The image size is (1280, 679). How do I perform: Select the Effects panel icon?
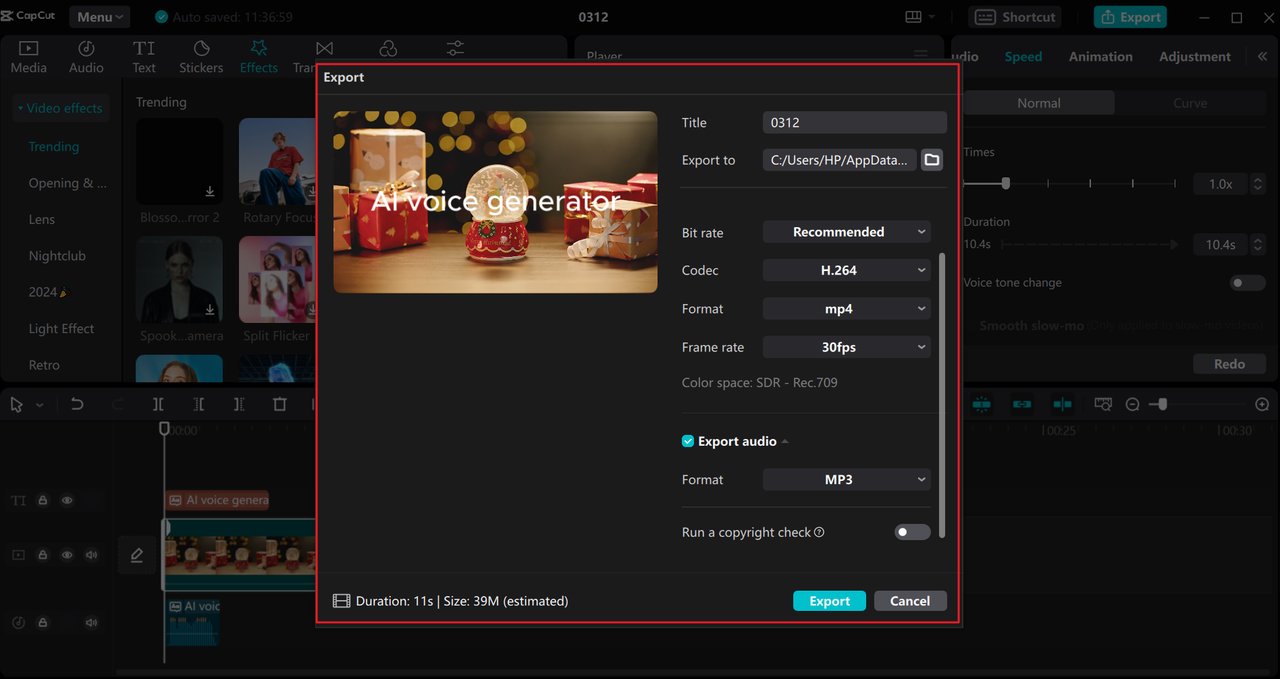(259, 57)
